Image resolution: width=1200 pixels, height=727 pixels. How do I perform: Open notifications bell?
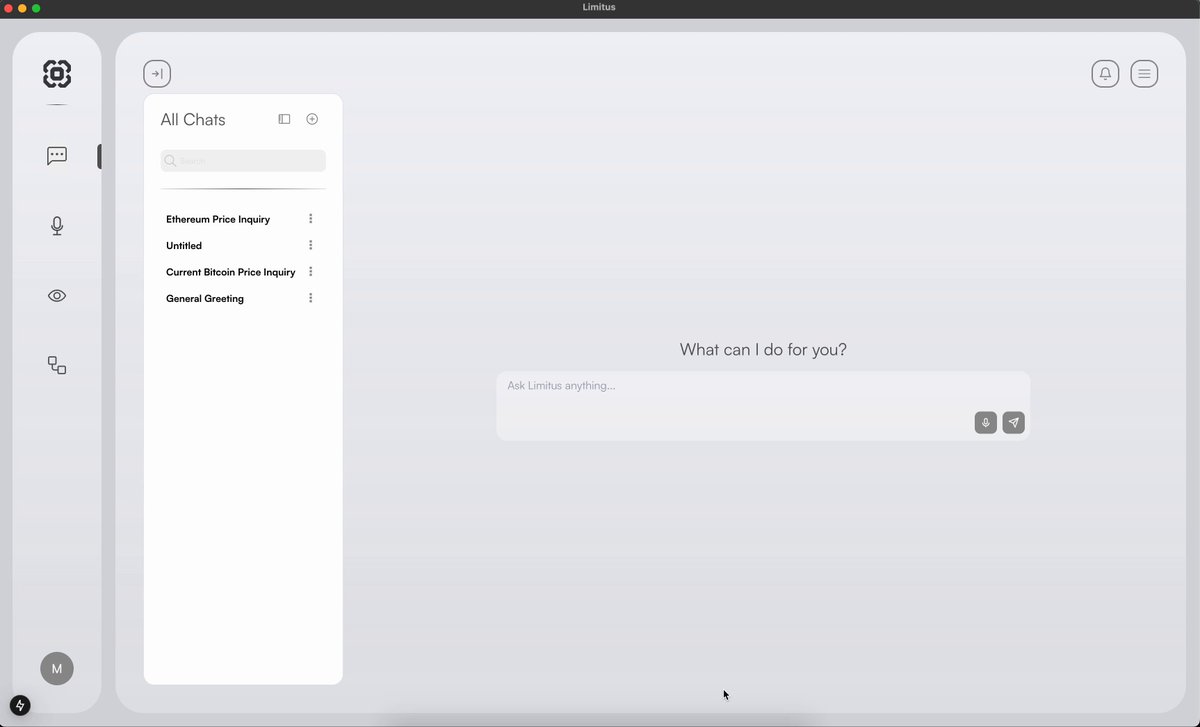1105,74
